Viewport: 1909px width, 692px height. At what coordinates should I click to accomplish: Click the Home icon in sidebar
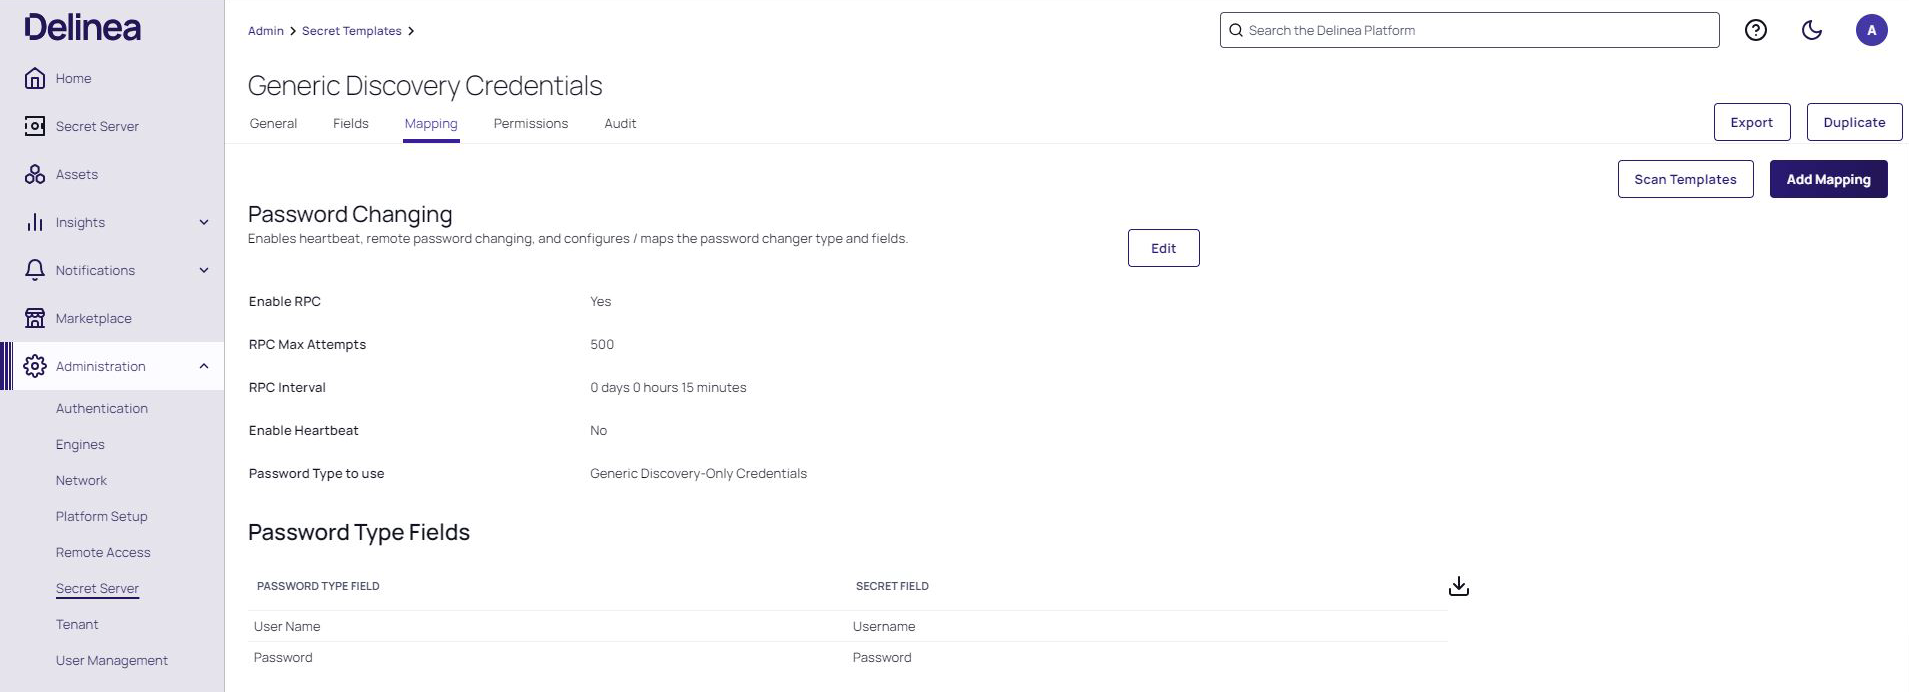click(x=35, y=78)
